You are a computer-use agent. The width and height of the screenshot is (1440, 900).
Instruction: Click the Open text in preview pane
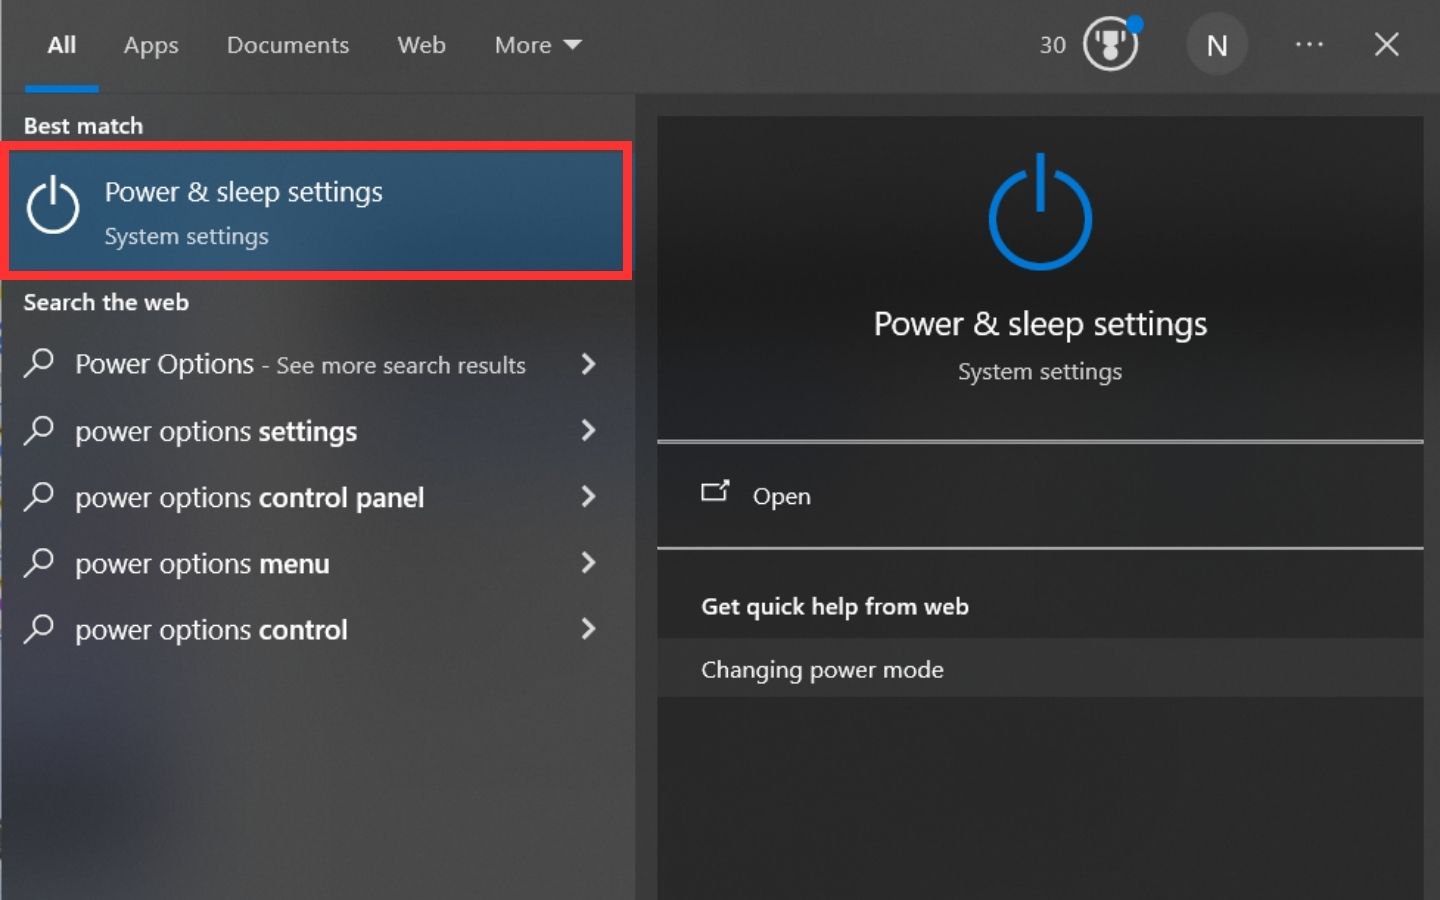(x=781, y=496)
